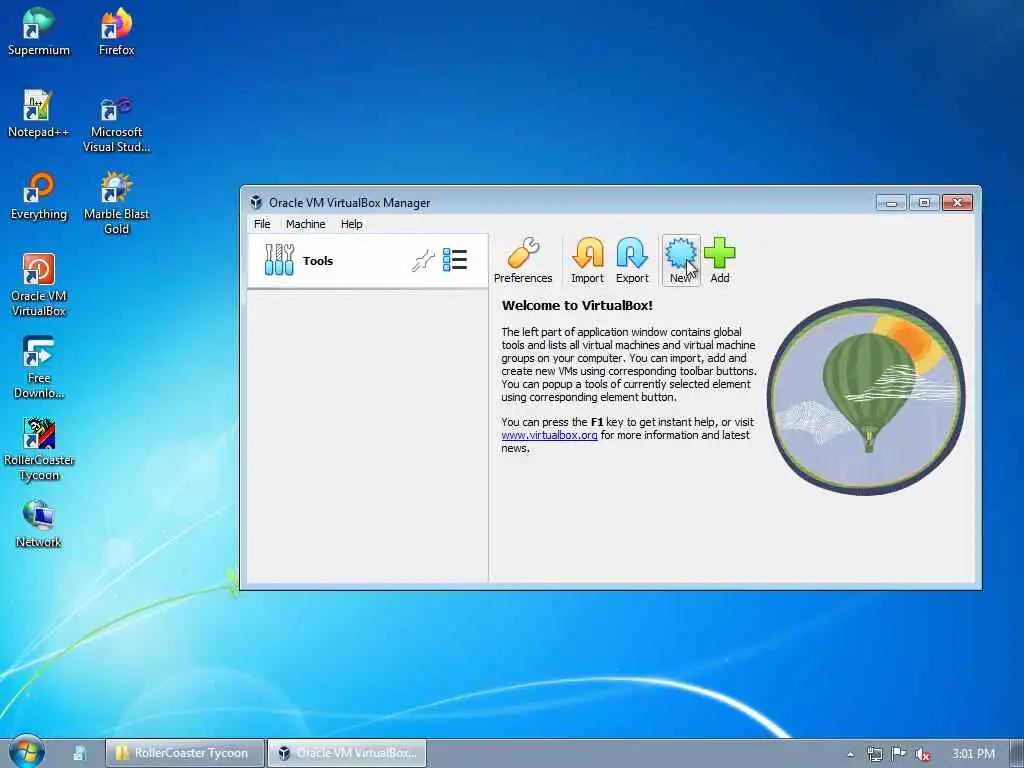
Task: Select the Supermium desktop shortcut
Action: click(x=39, y=32)
